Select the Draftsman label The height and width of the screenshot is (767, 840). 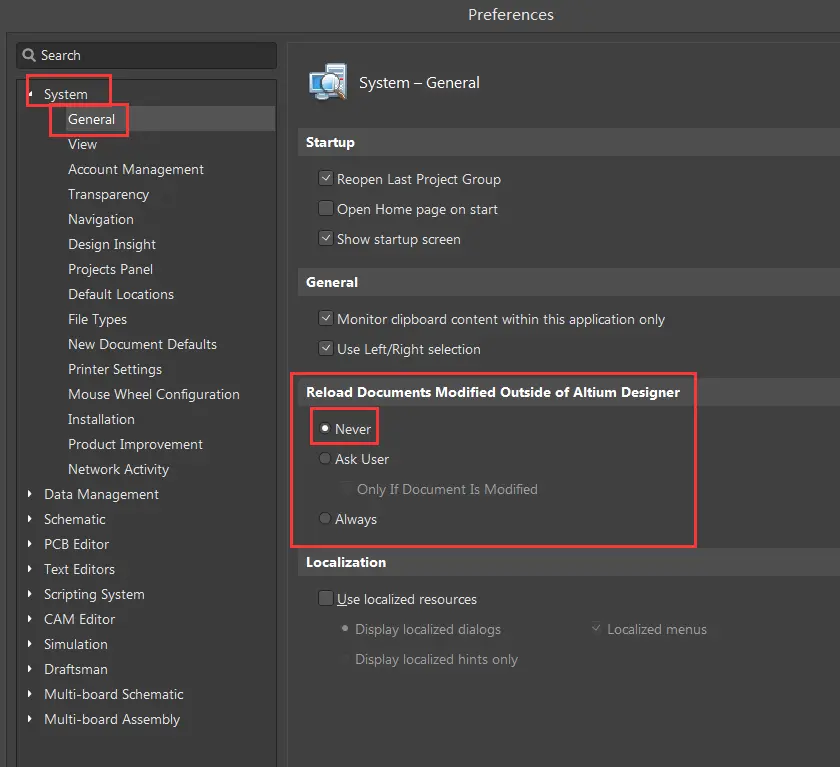pos(76,669)
